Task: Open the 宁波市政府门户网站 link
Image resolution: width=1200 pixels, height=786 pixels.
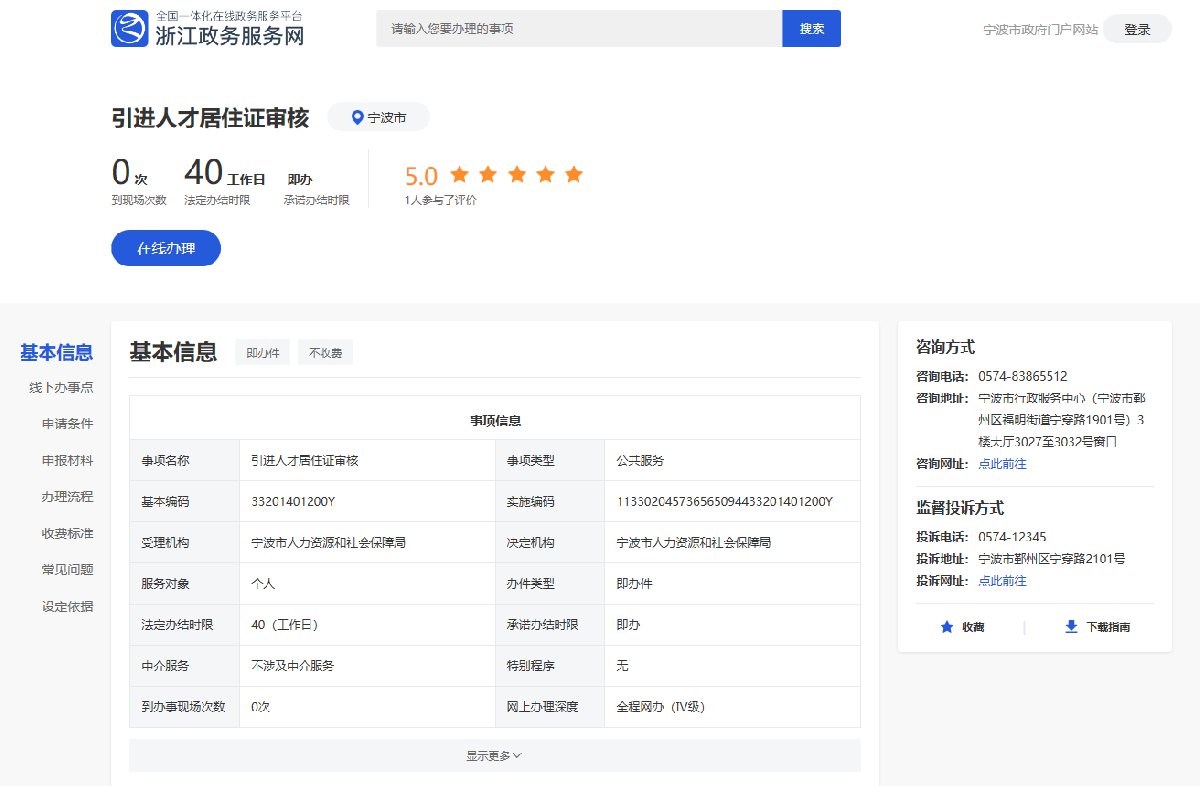Action: [x=1040, y=30]
